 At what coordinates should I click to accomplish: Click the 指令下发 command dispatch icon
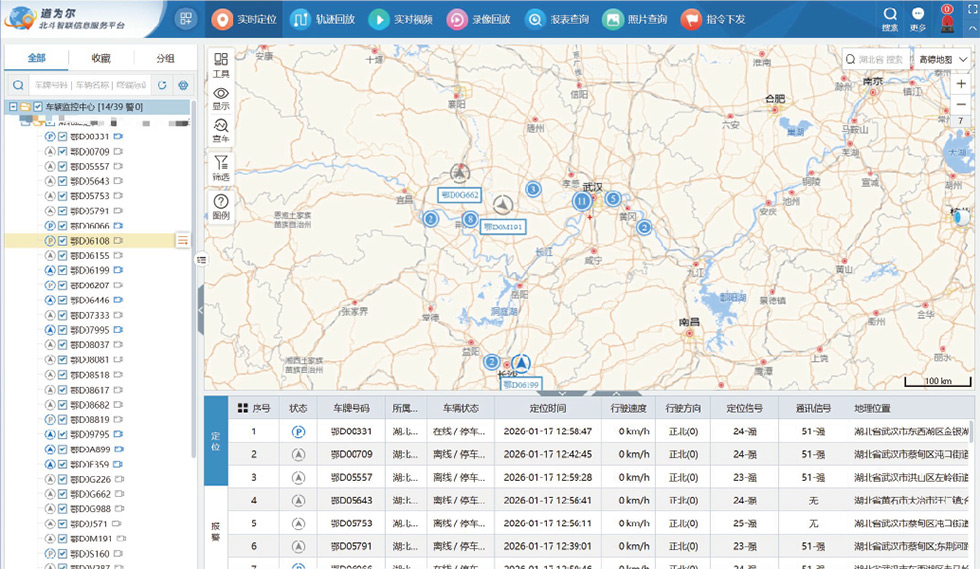691,19
